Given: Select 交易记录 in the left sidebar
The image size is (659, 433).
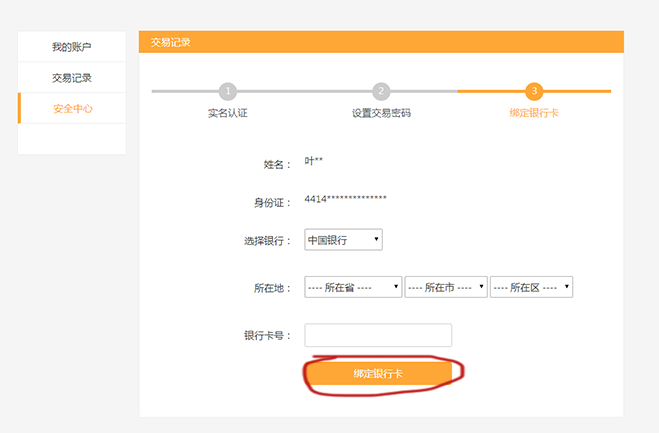Looking at the screenshot, I should pyautogui.click(x=72, y=78).
